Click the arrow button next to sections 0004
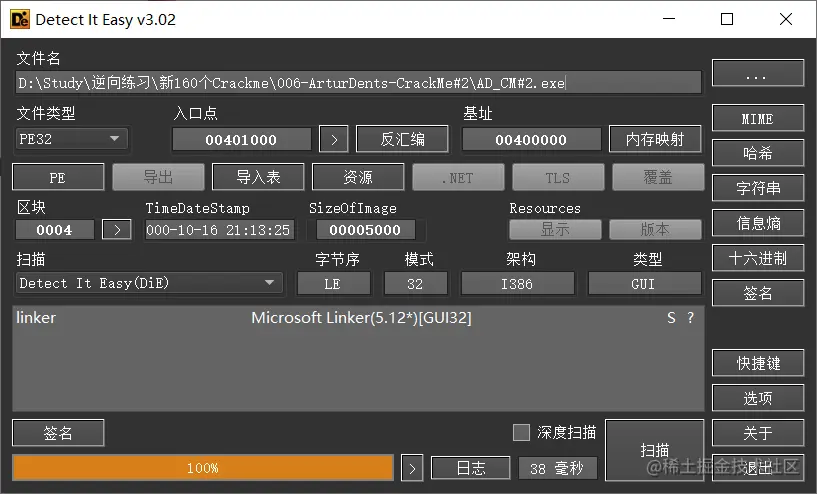Screen dimensions: 817x494 click(117, 229)
